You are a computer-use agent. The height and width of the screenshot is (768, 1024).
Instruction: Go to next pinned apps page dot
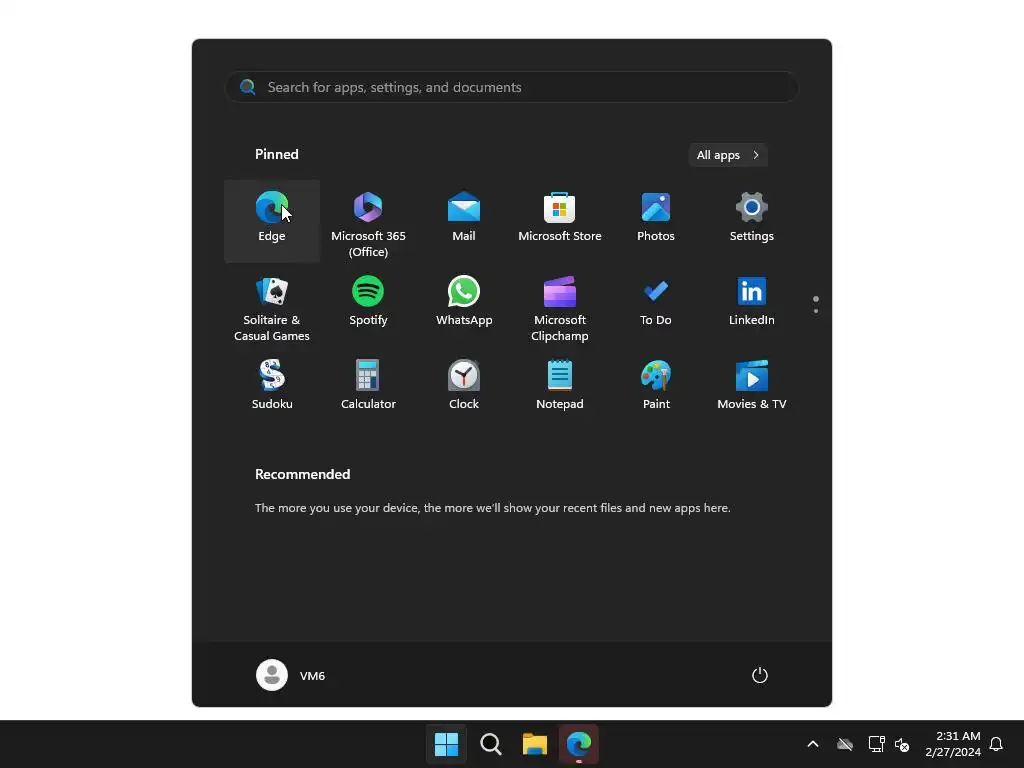click(x=816, y=311)
